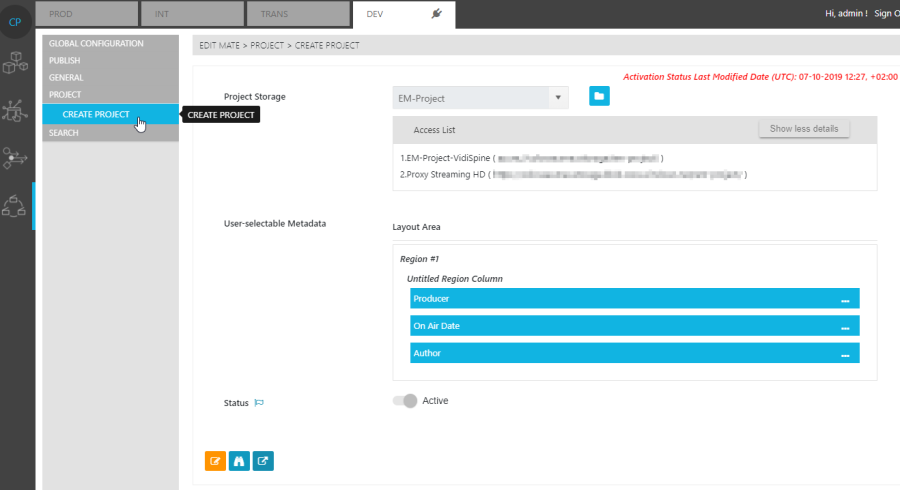This screenshot has width=900, height=490.
Task: Open ellipsis menu on Author row
Action: coord(845,354)
